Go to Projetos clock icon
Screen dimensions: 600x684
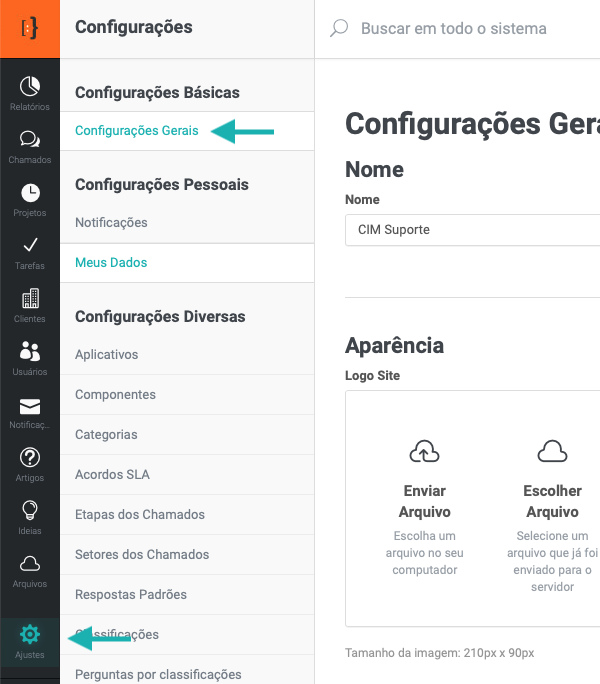[30, 193]
